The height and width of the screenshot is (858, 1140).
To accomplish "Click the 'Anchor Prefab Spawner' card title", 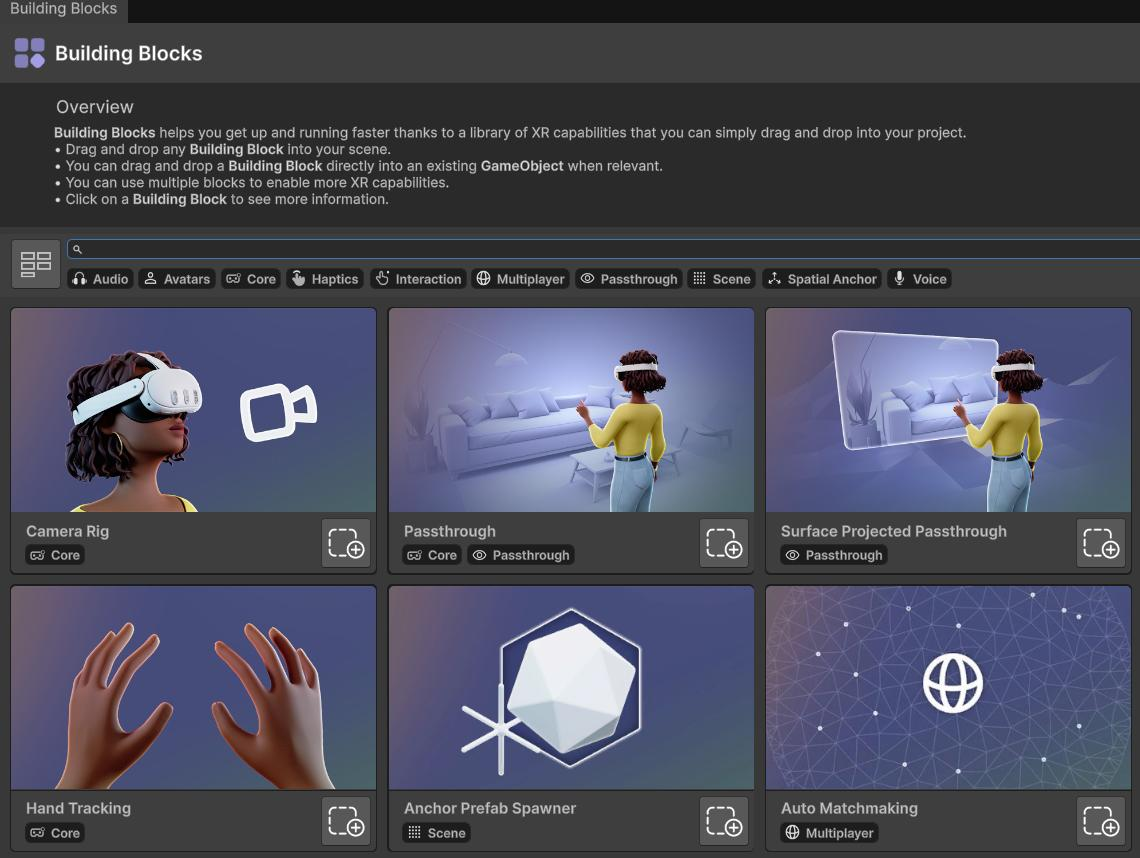I will 490,809.
